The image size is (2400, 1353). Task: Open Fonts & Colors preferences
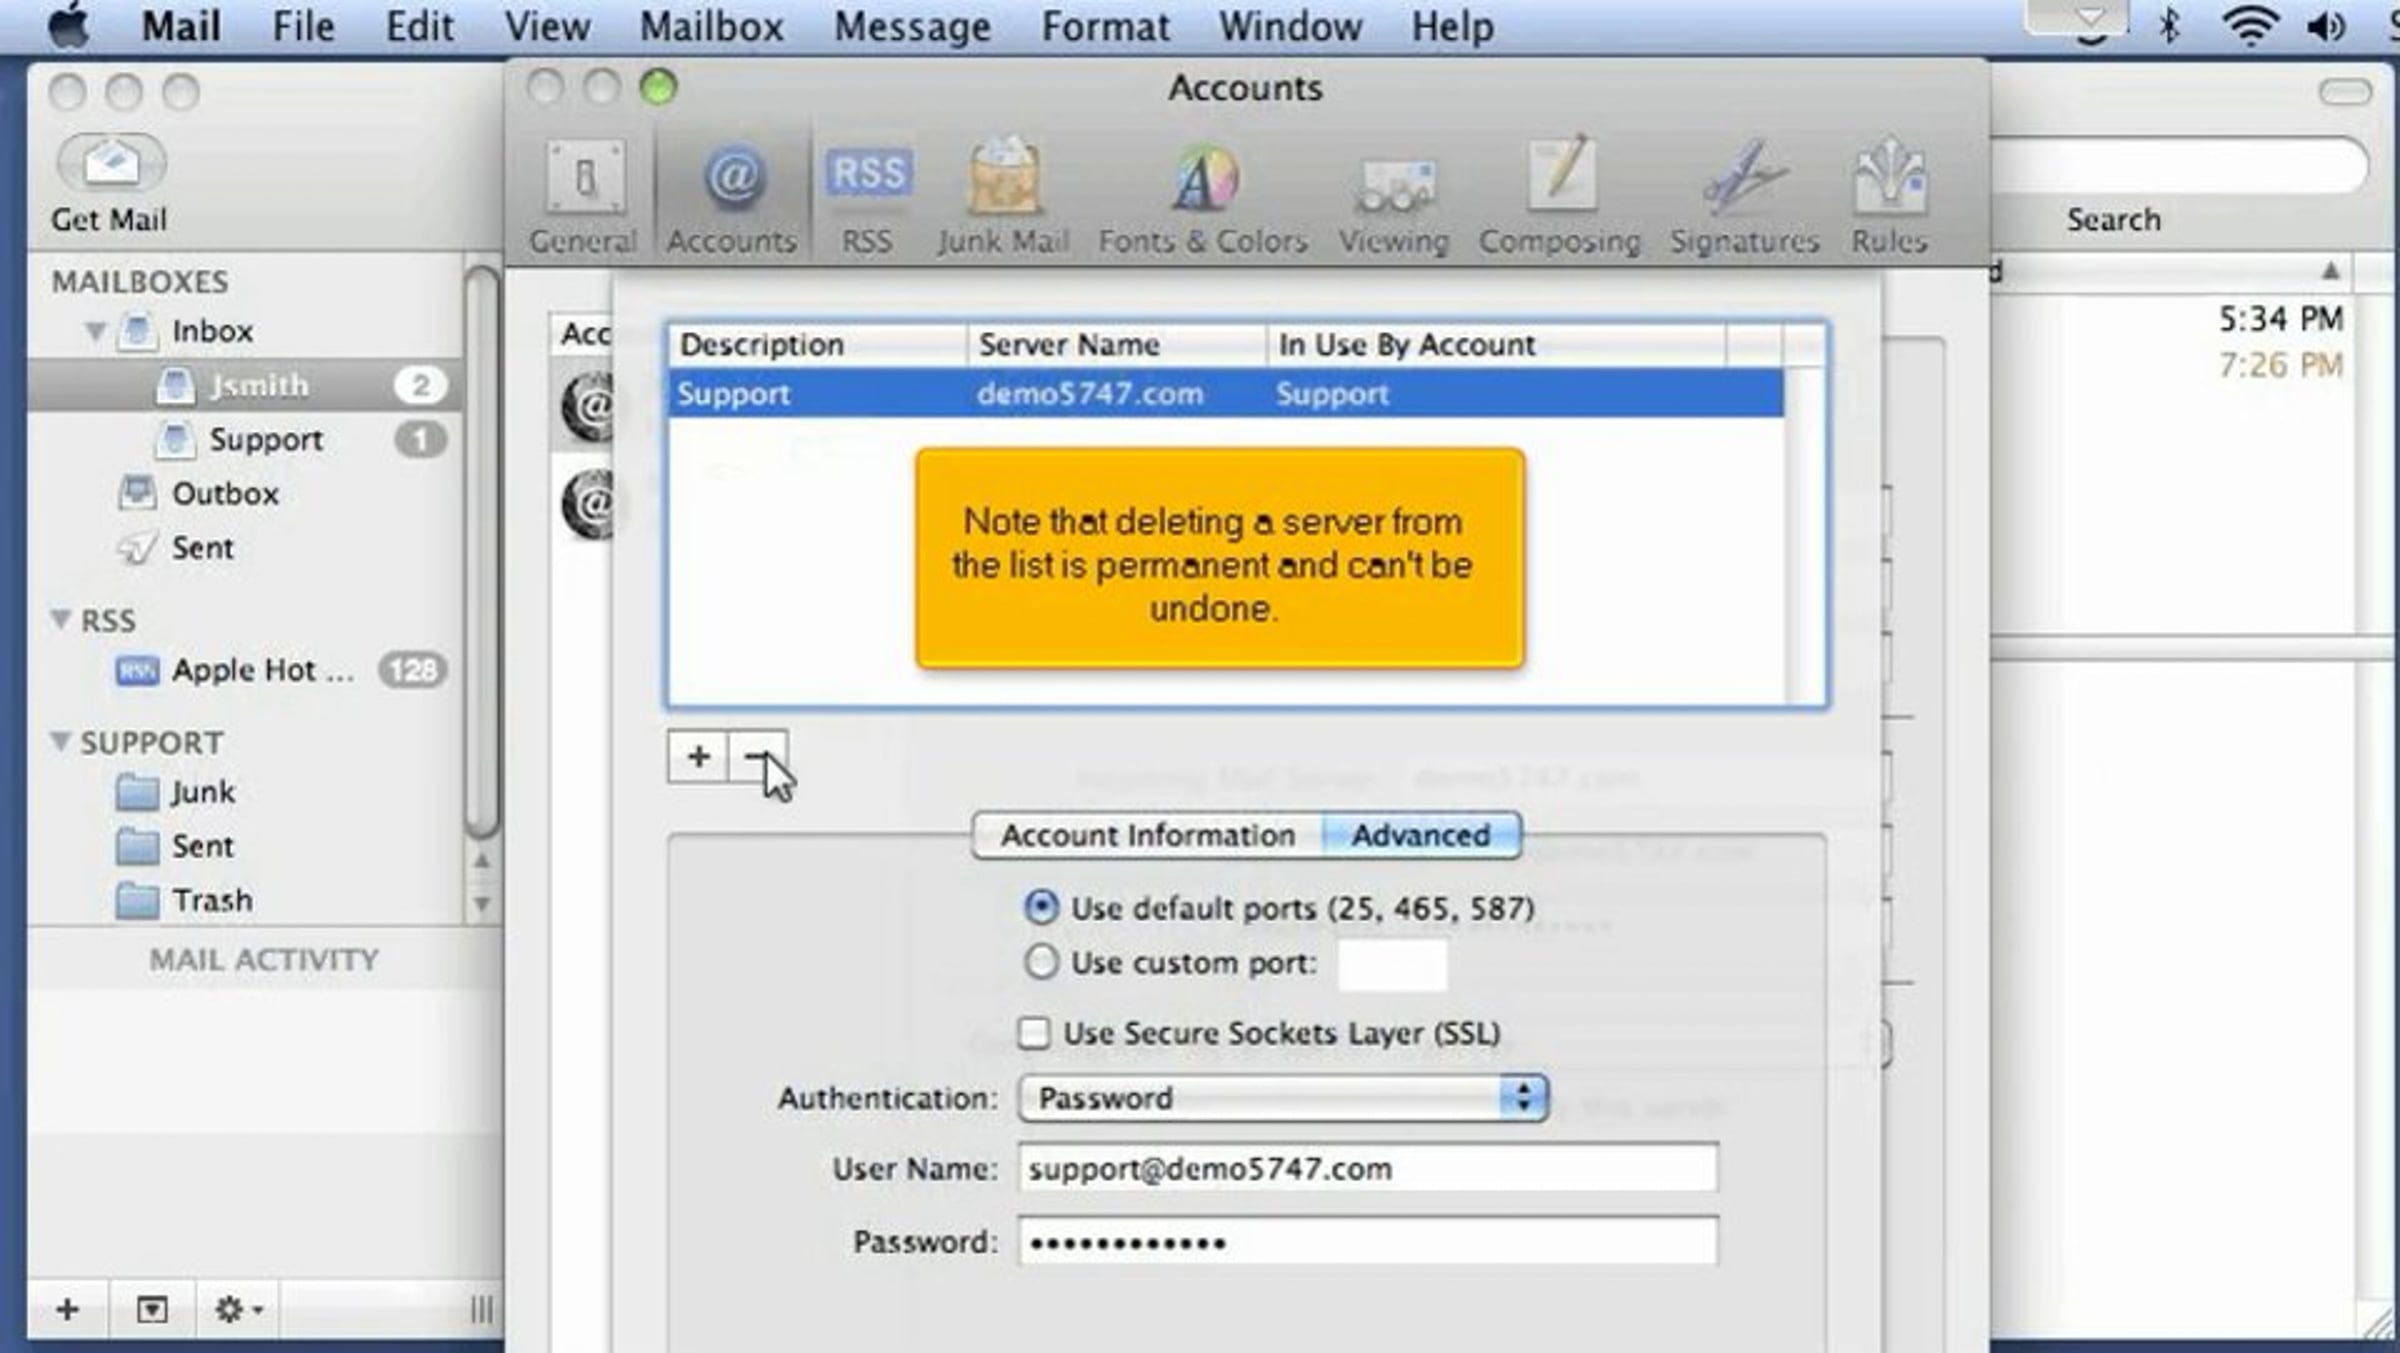tap(1203, 180)
